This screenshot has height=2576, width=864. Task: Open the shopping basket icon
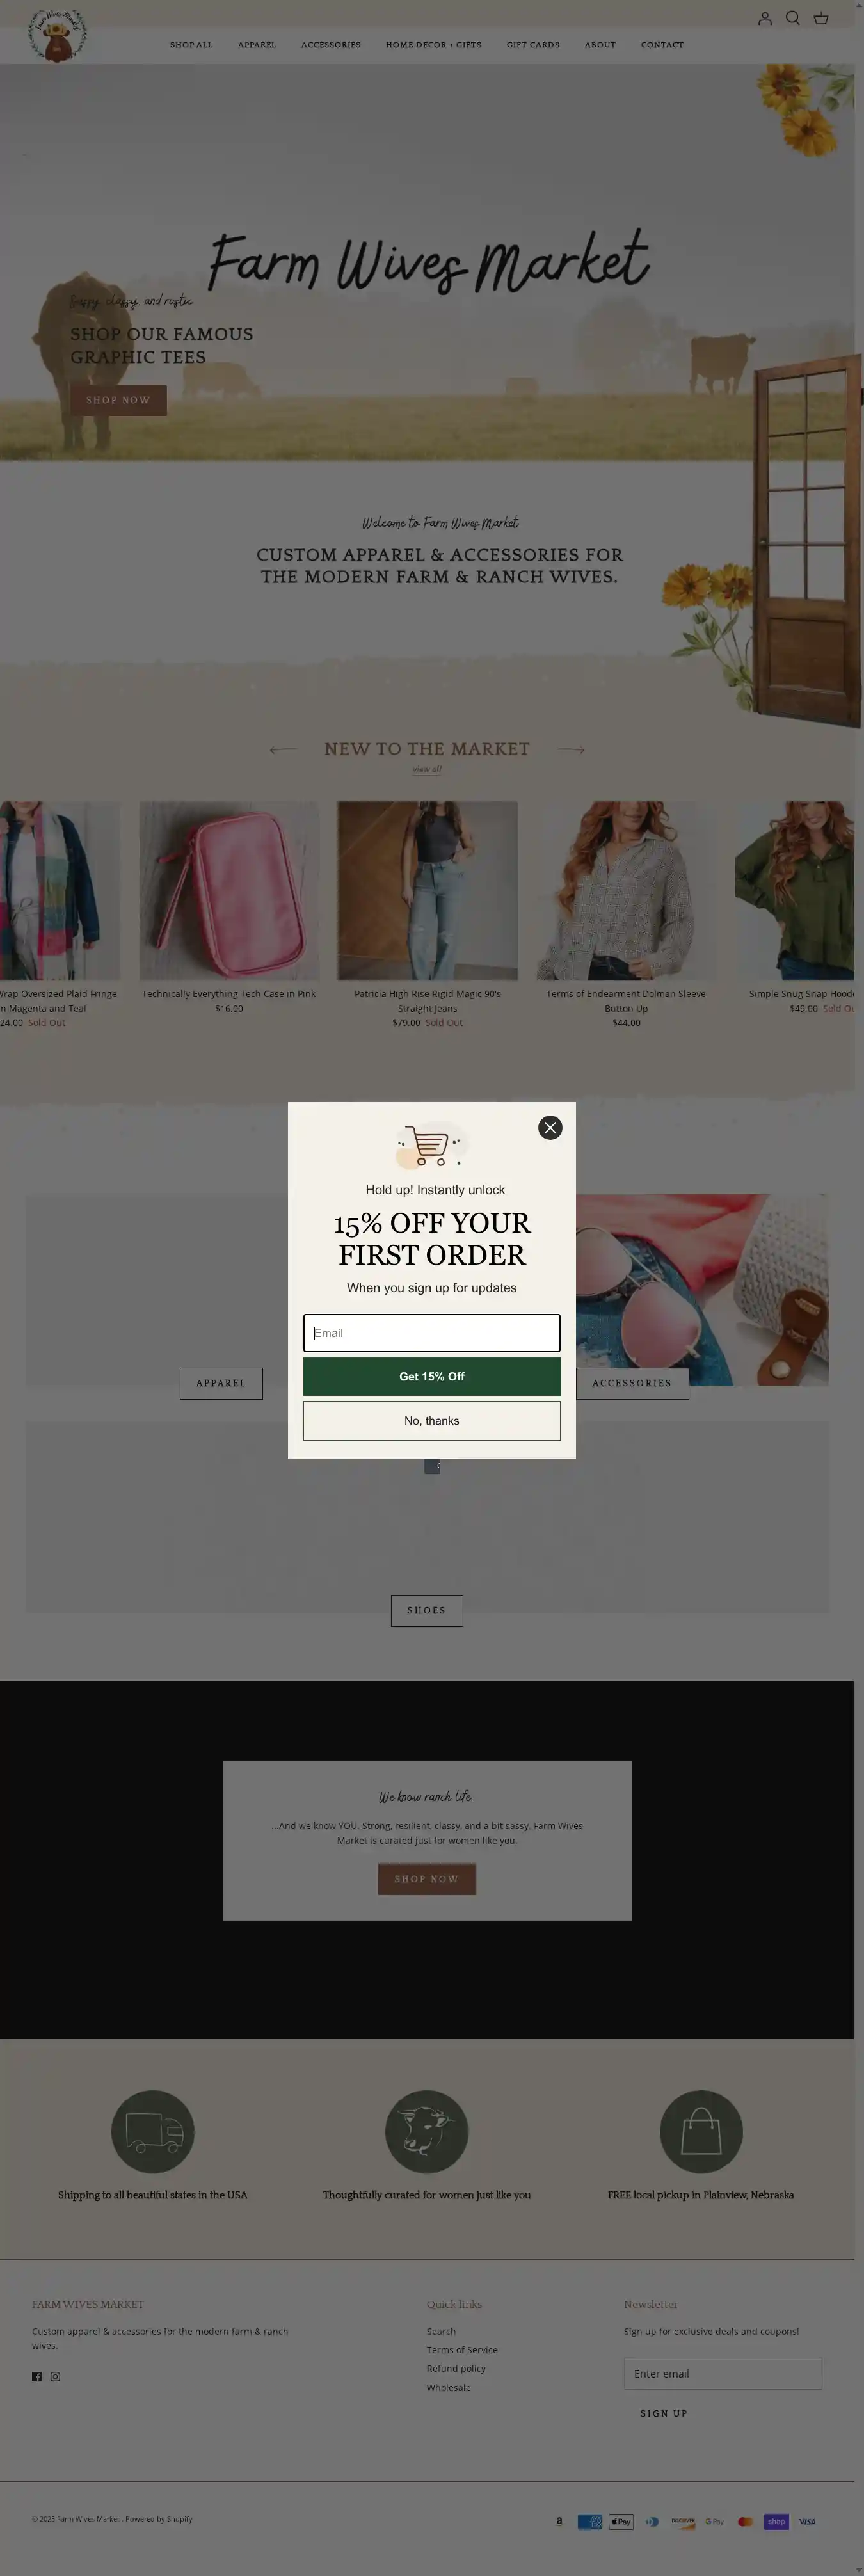pos(821,18)
